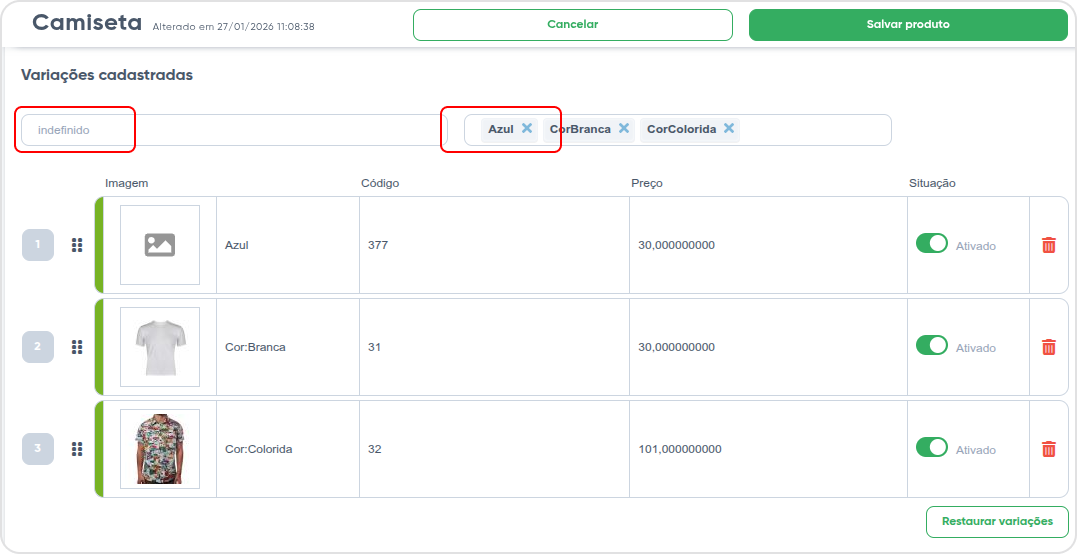Toggle off the Cor:Branca Ativado switch

[931, 345]
